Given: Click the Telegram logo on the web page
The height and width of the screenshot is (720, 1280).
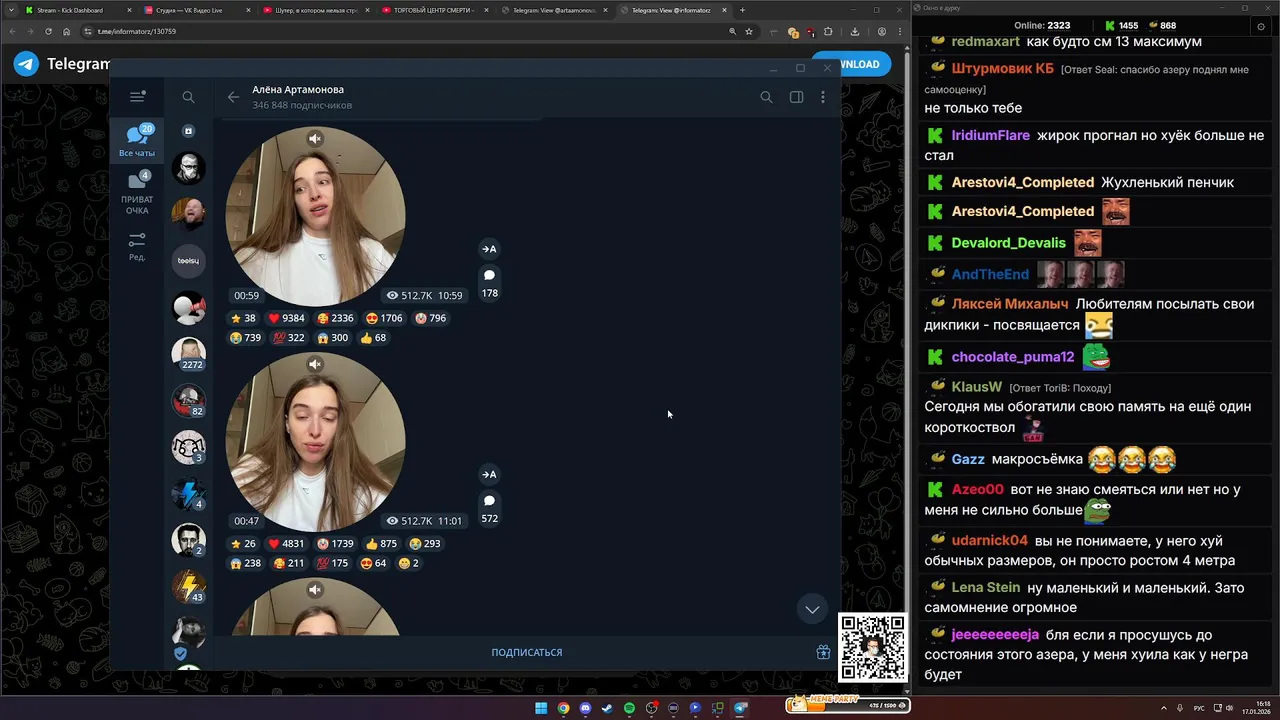Looking at the screenshot, I should pyautogui.click(x=26, y=64).
